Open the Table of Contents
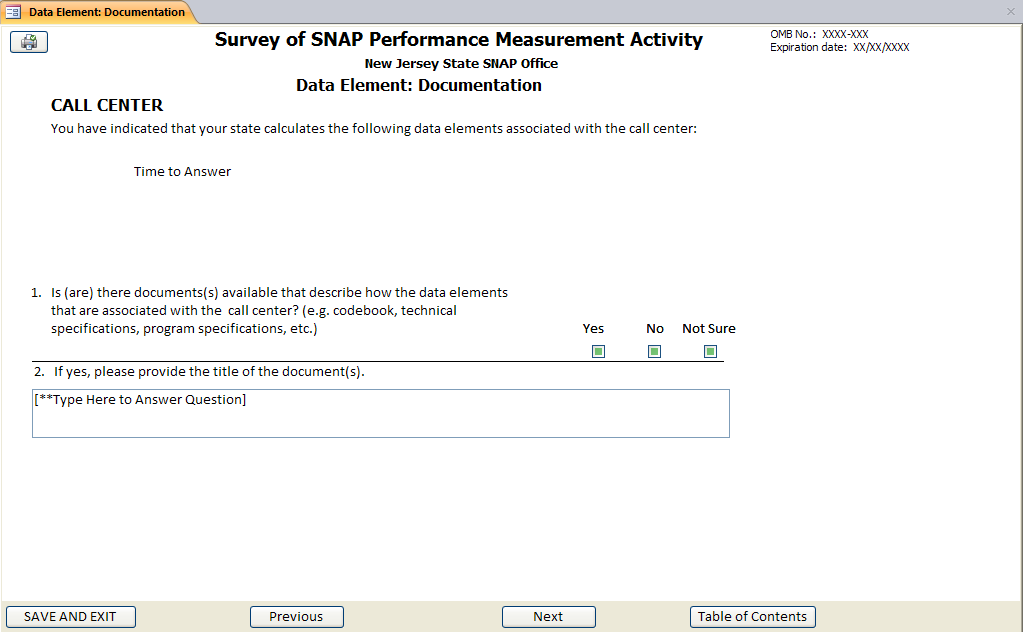The height and width of the screenshot is (632, 1023). [x=752, y=617]
